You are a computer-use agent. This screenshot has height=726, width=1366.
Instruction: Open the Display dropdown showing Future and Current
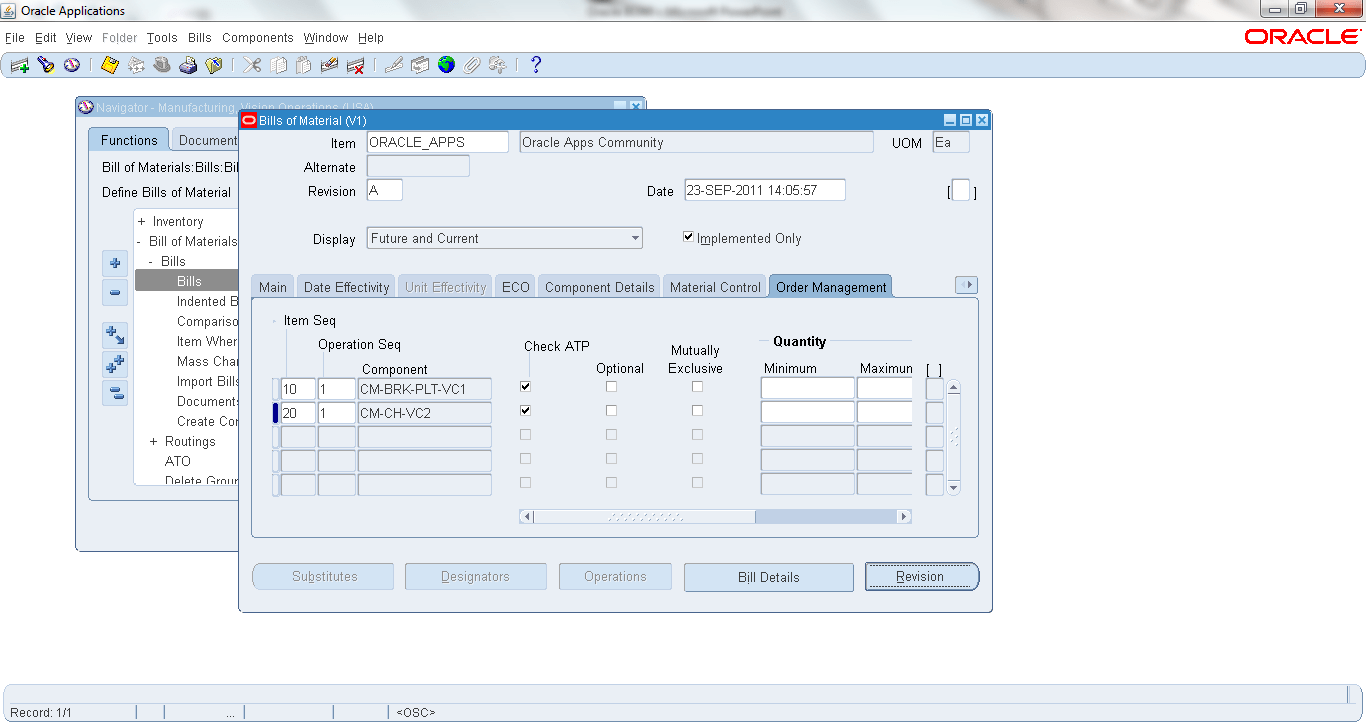(634, 238)
